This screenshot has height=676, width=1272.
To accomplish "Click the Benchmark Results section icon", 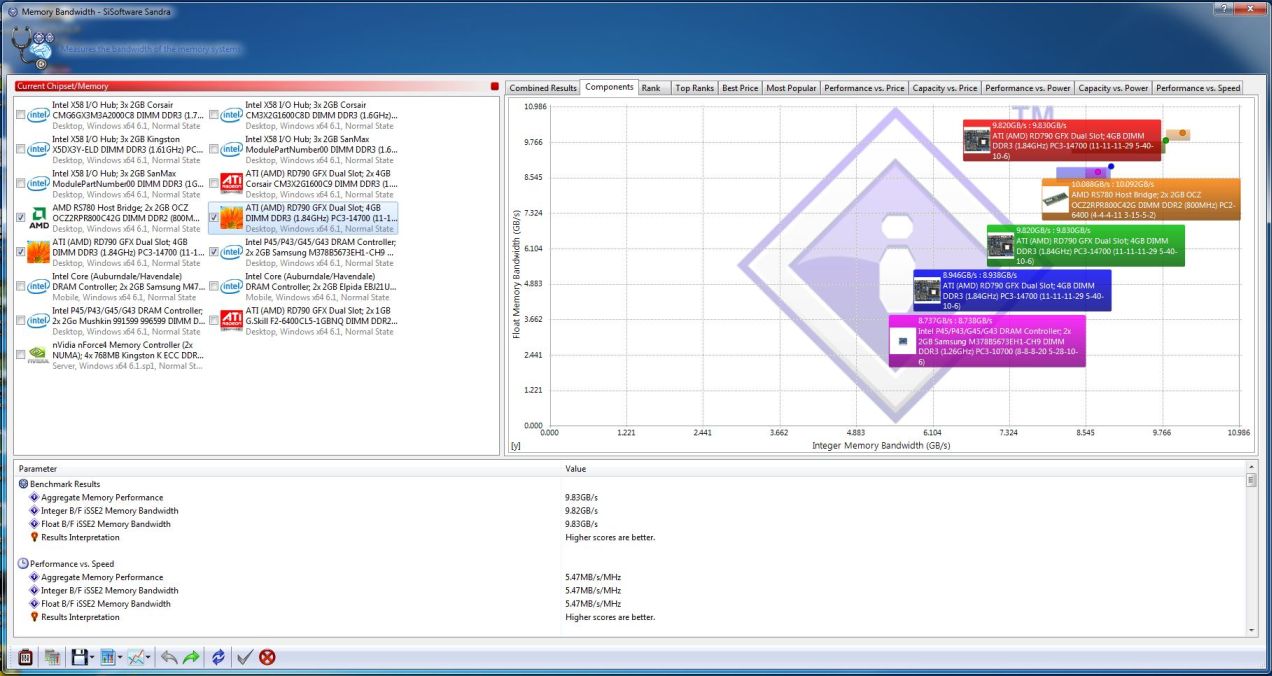I will 23,484.
